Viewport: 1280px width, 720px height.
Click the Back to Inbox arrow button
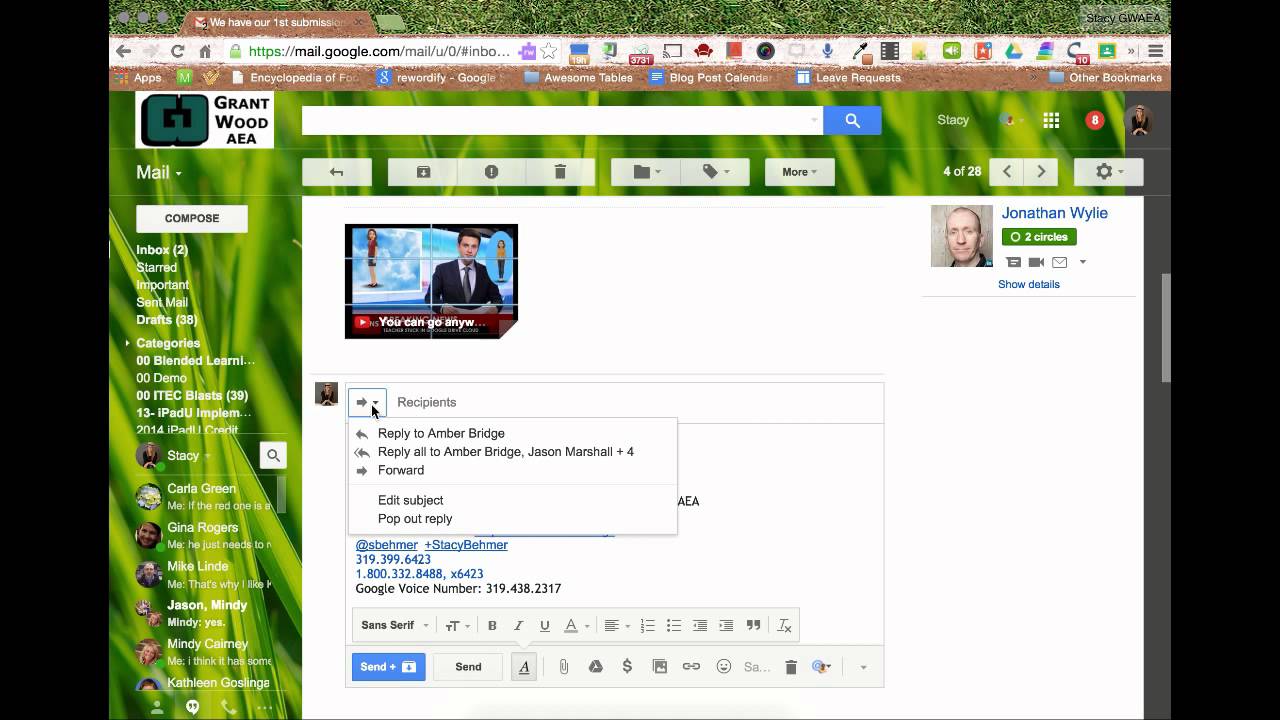click(x=337, y=172)
